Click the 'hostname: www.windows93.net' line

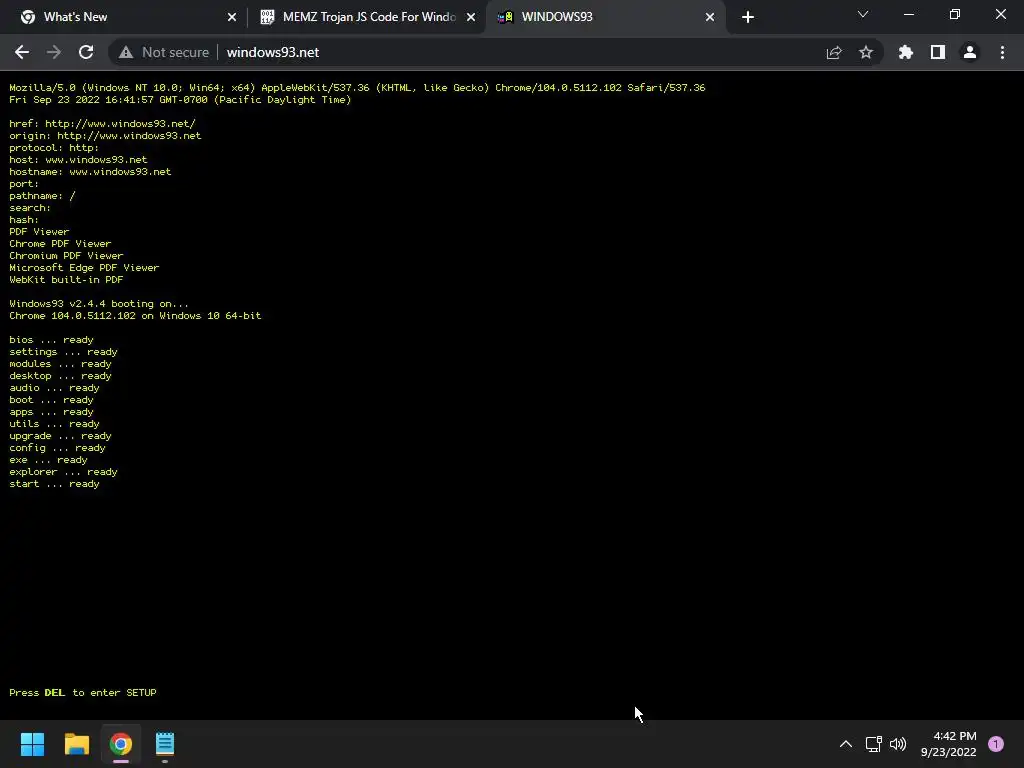coord(90,172)
